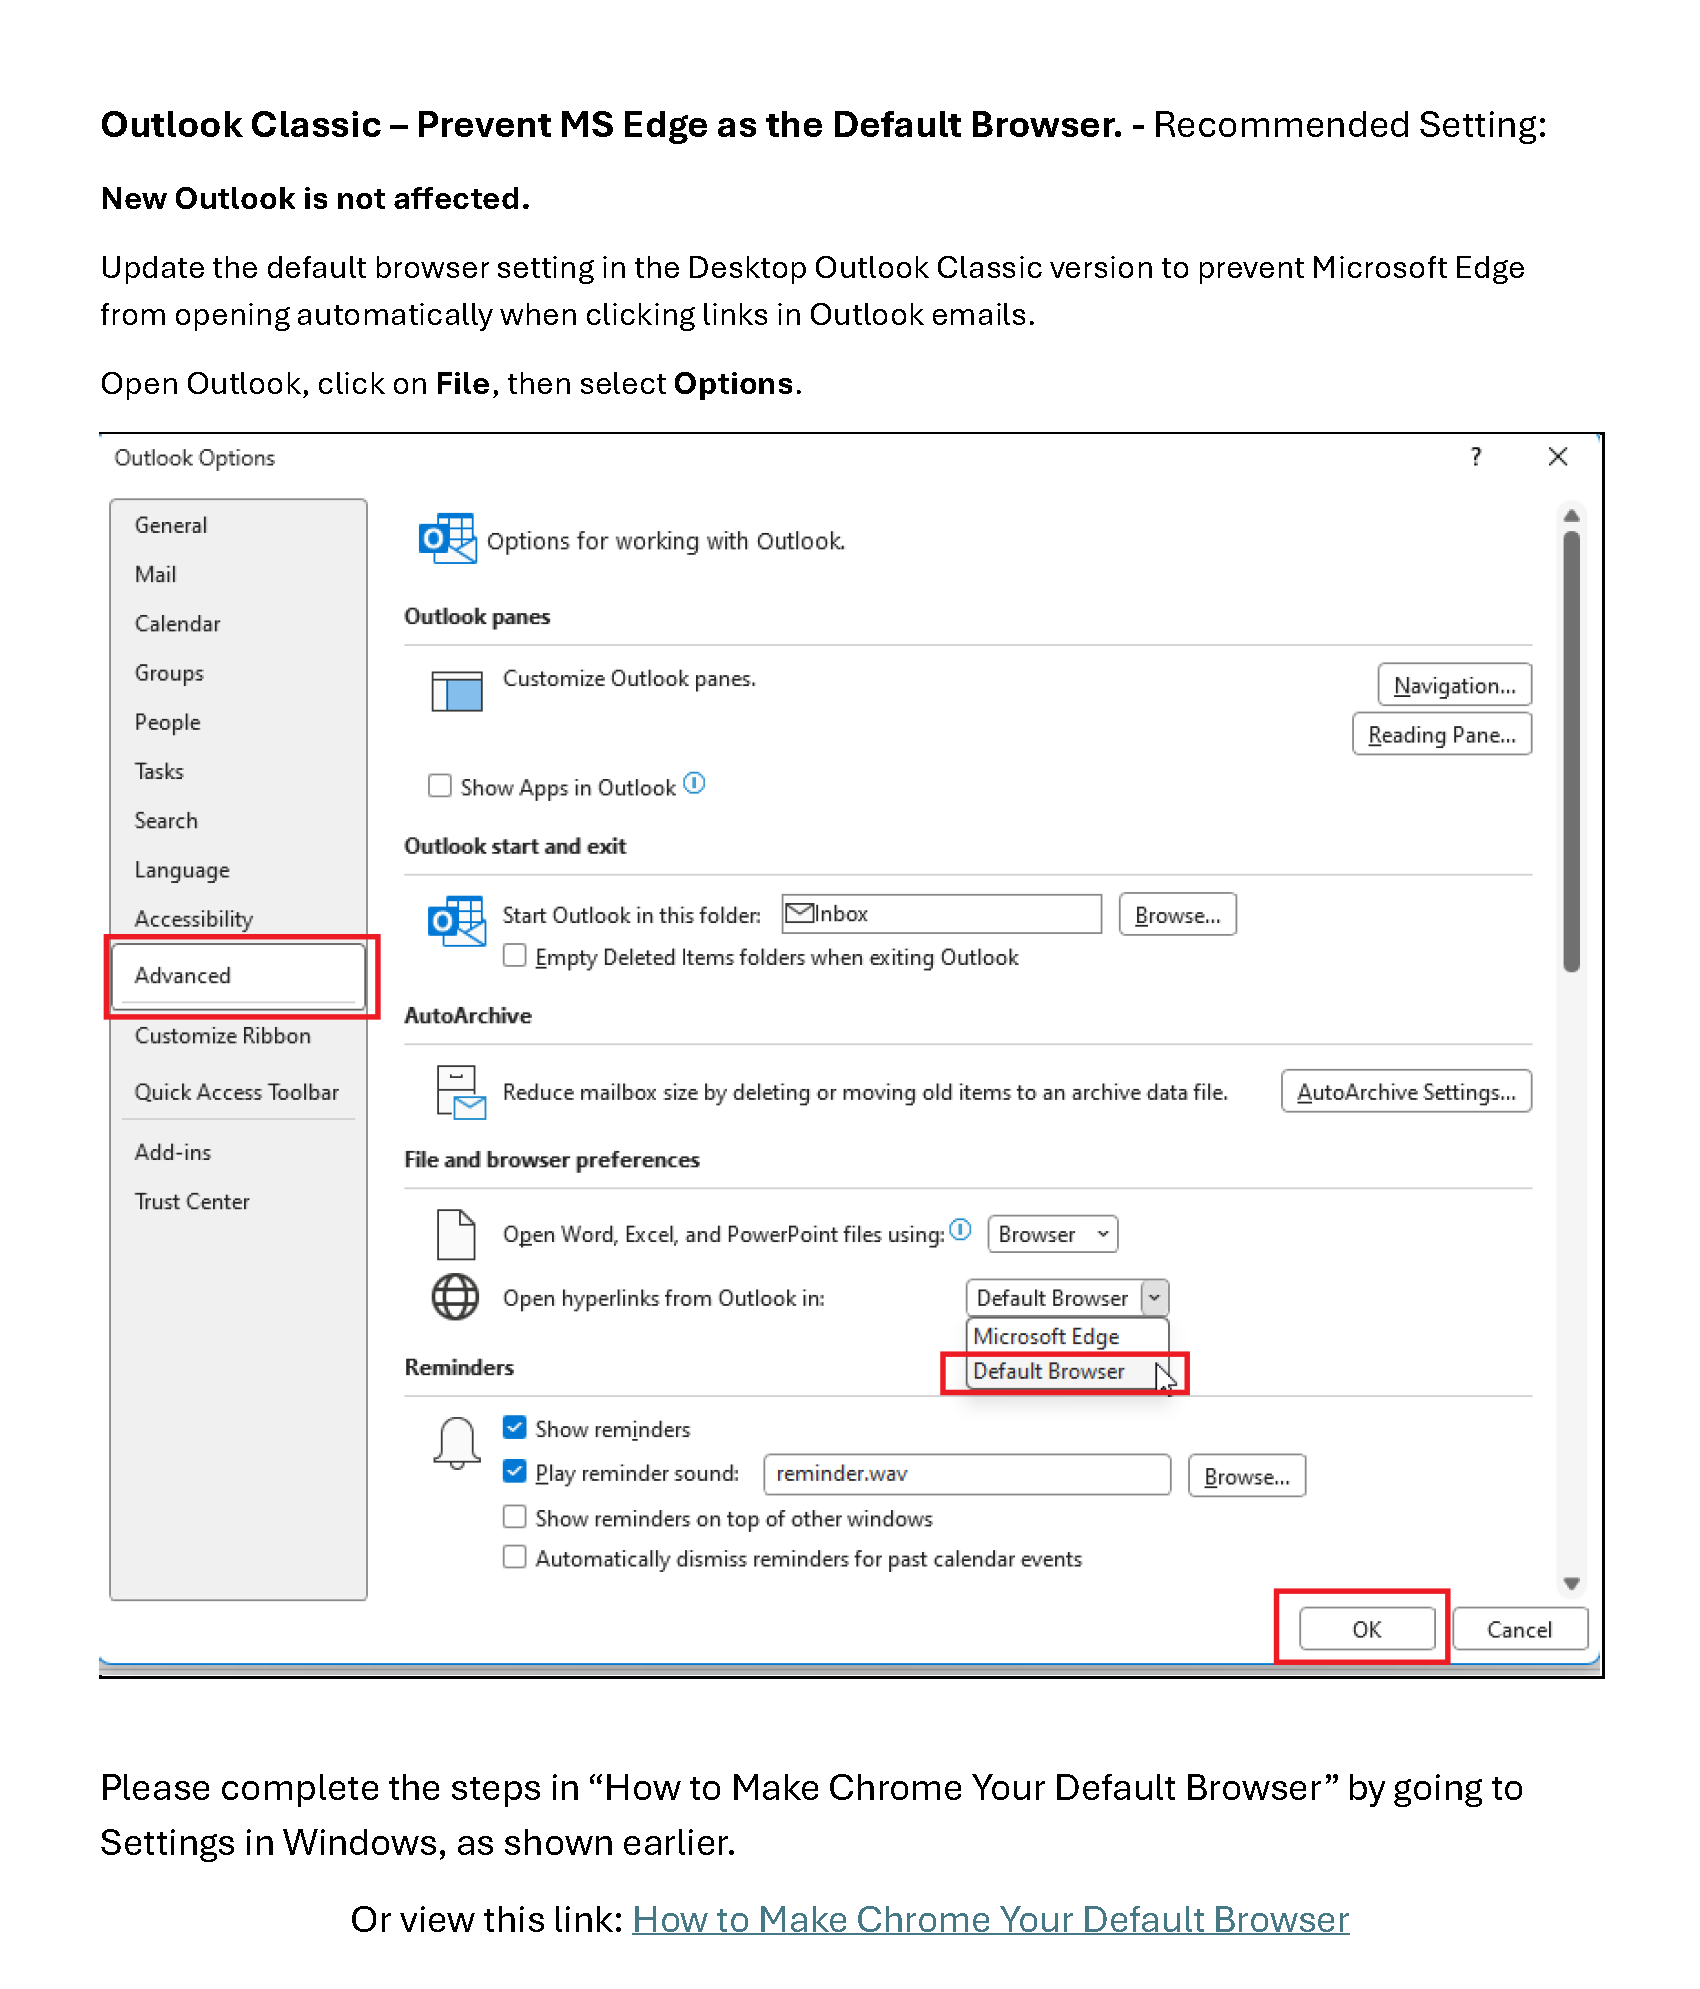Image resolution: width=1700 pixels, height=1989 pixels.
Task: Open How to Make Chrome Your Default Browser link
Action: [990, 1920]
